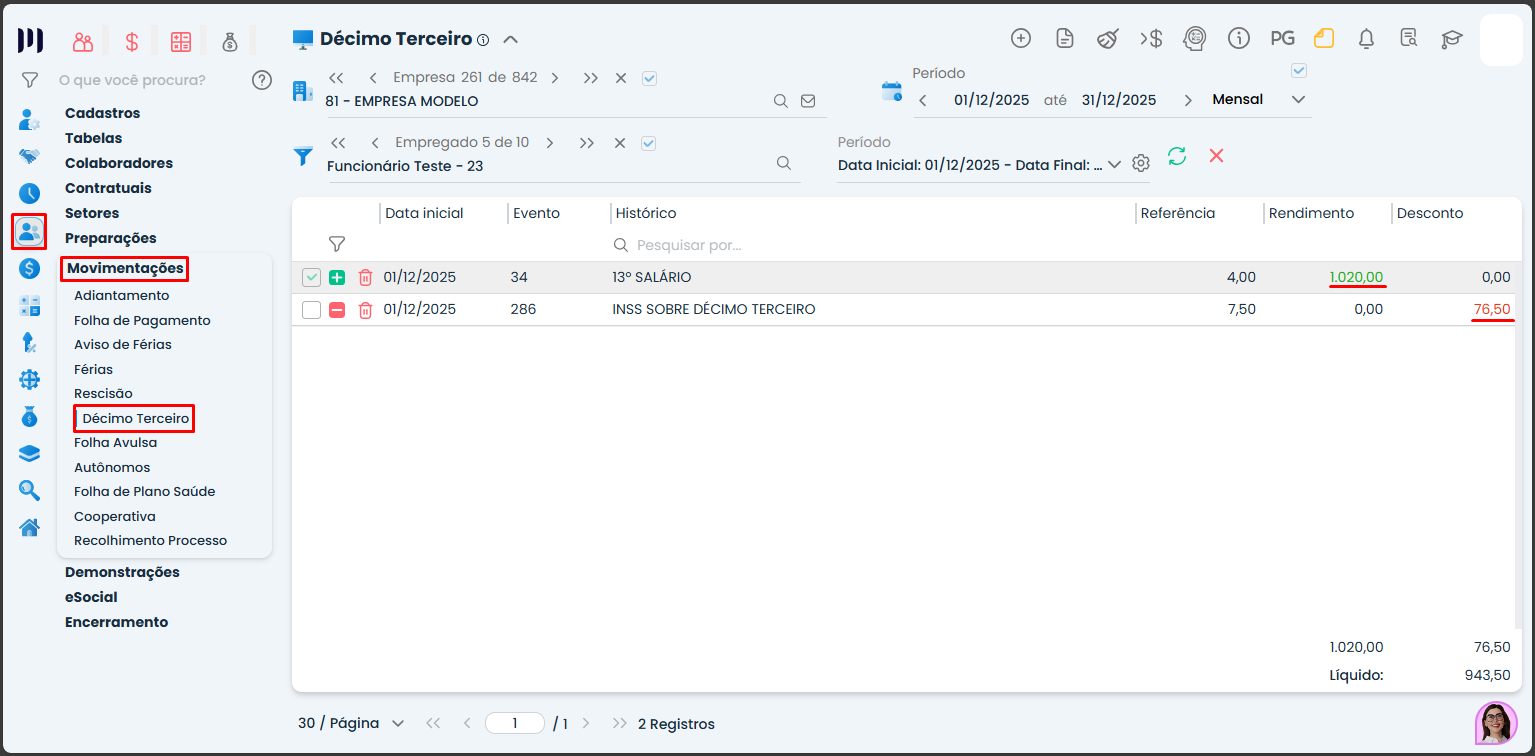This screenshot has width=1535, height=756.
Task: Select Férias in the Movimentações submenu
Action: pos(93,369)
